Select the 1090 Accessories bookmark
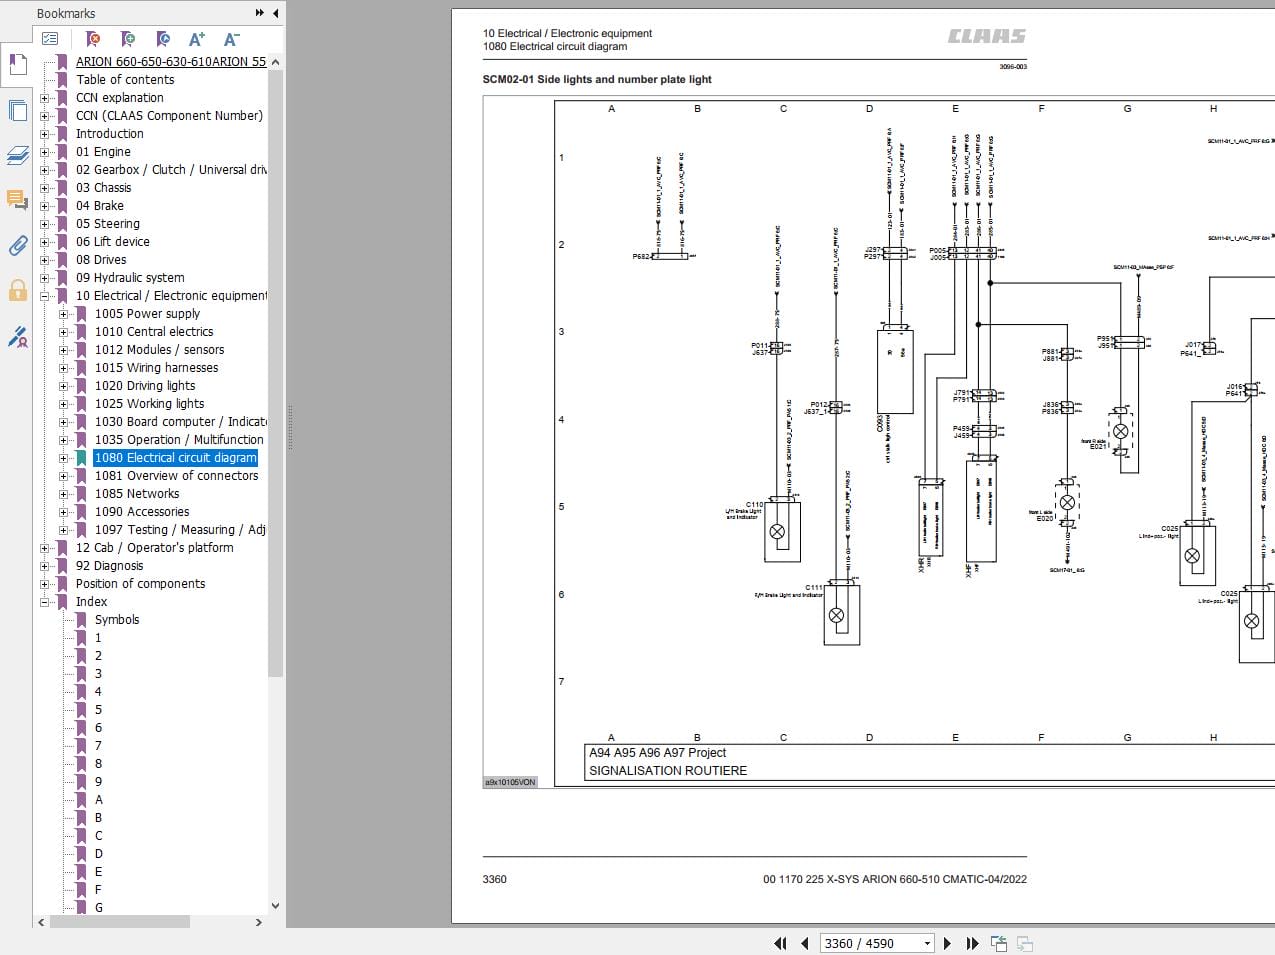This screenshot has height=955, width=1275. coord(142,512)
